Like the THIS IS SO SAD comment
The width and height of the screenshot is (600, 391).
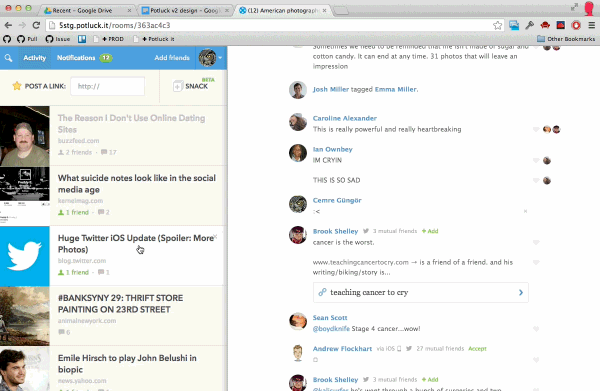[x=536, y=181]
